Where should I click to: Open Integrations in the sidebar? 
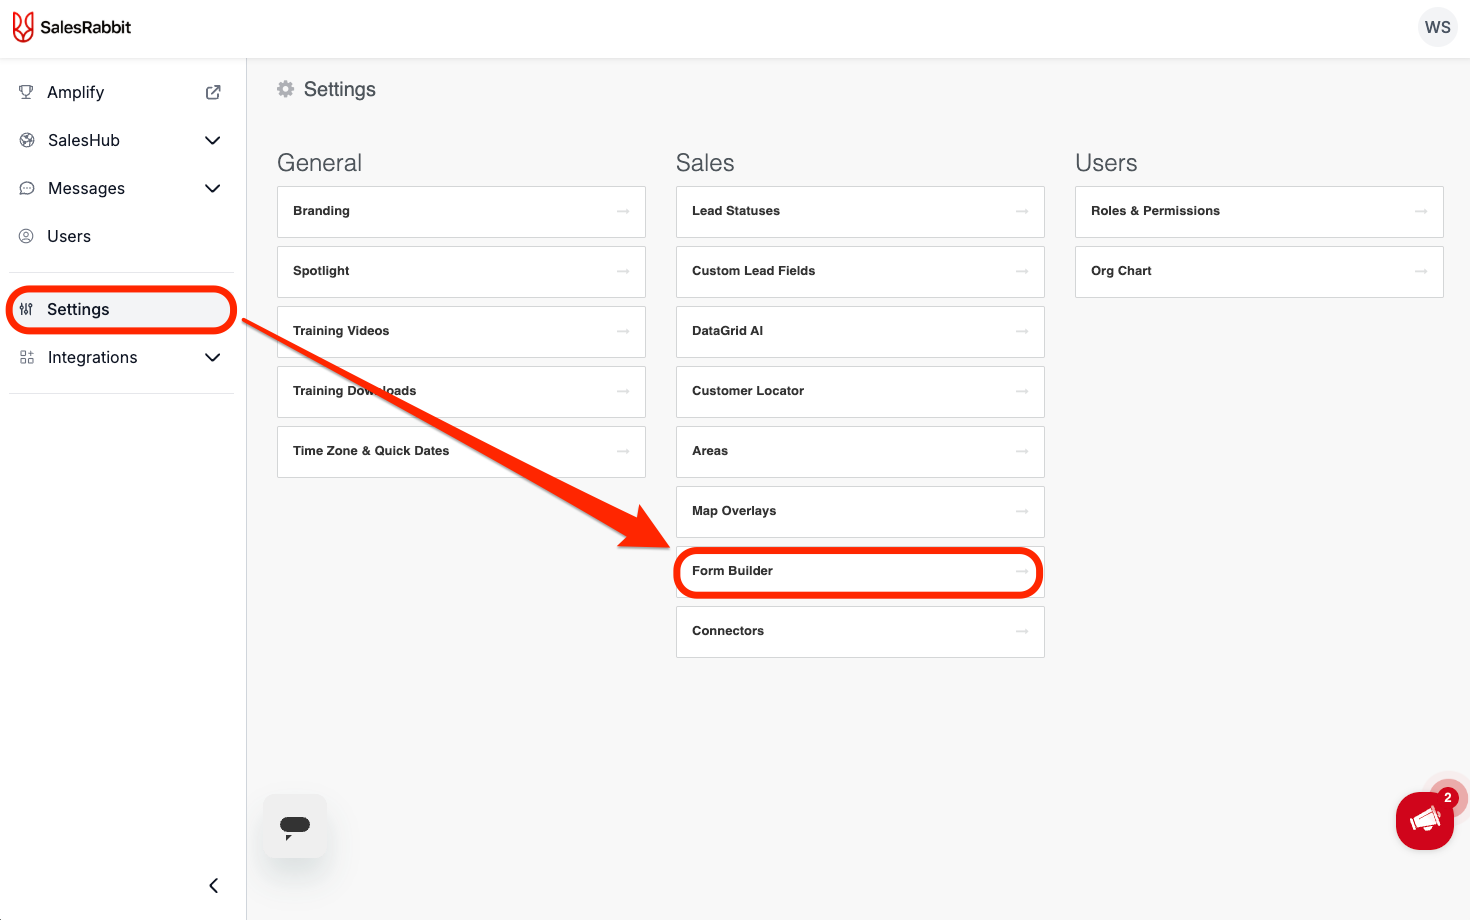122,357
